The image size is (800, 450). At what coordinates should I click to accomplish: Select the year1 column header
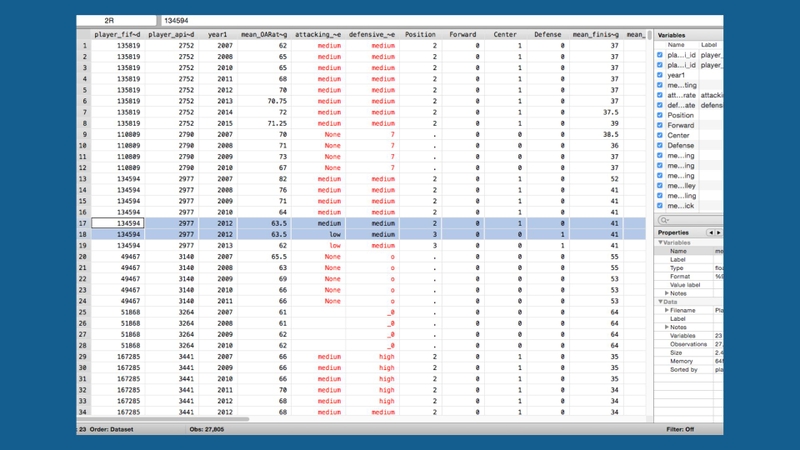click(218, 35)
